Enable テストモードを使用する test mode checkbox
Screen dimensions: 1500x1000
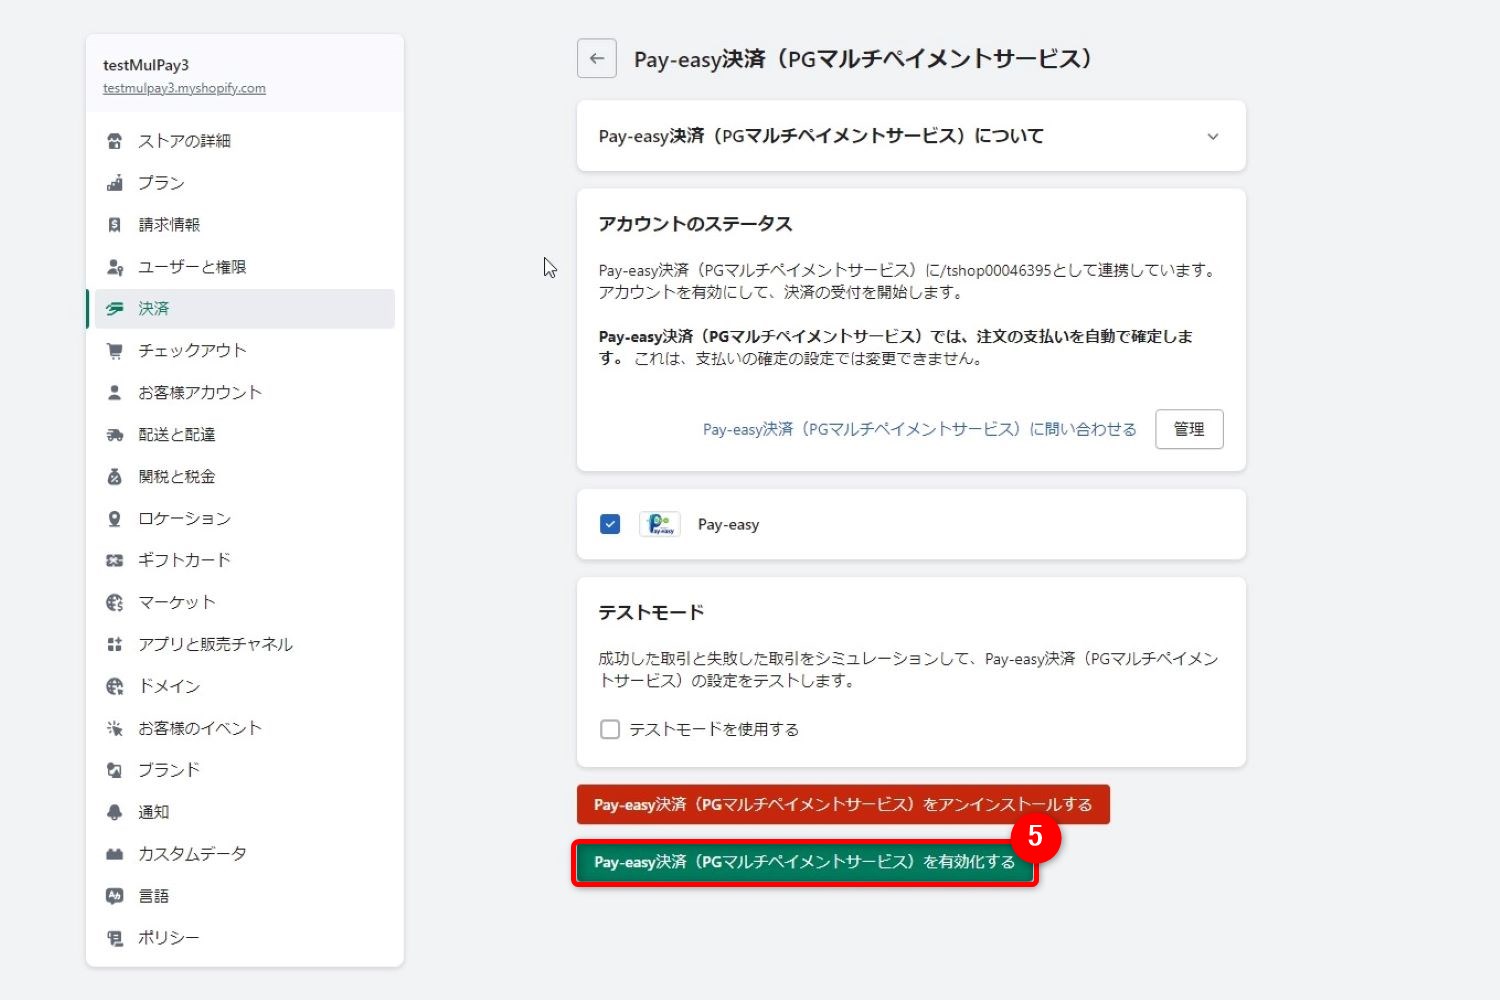(610, 729)
